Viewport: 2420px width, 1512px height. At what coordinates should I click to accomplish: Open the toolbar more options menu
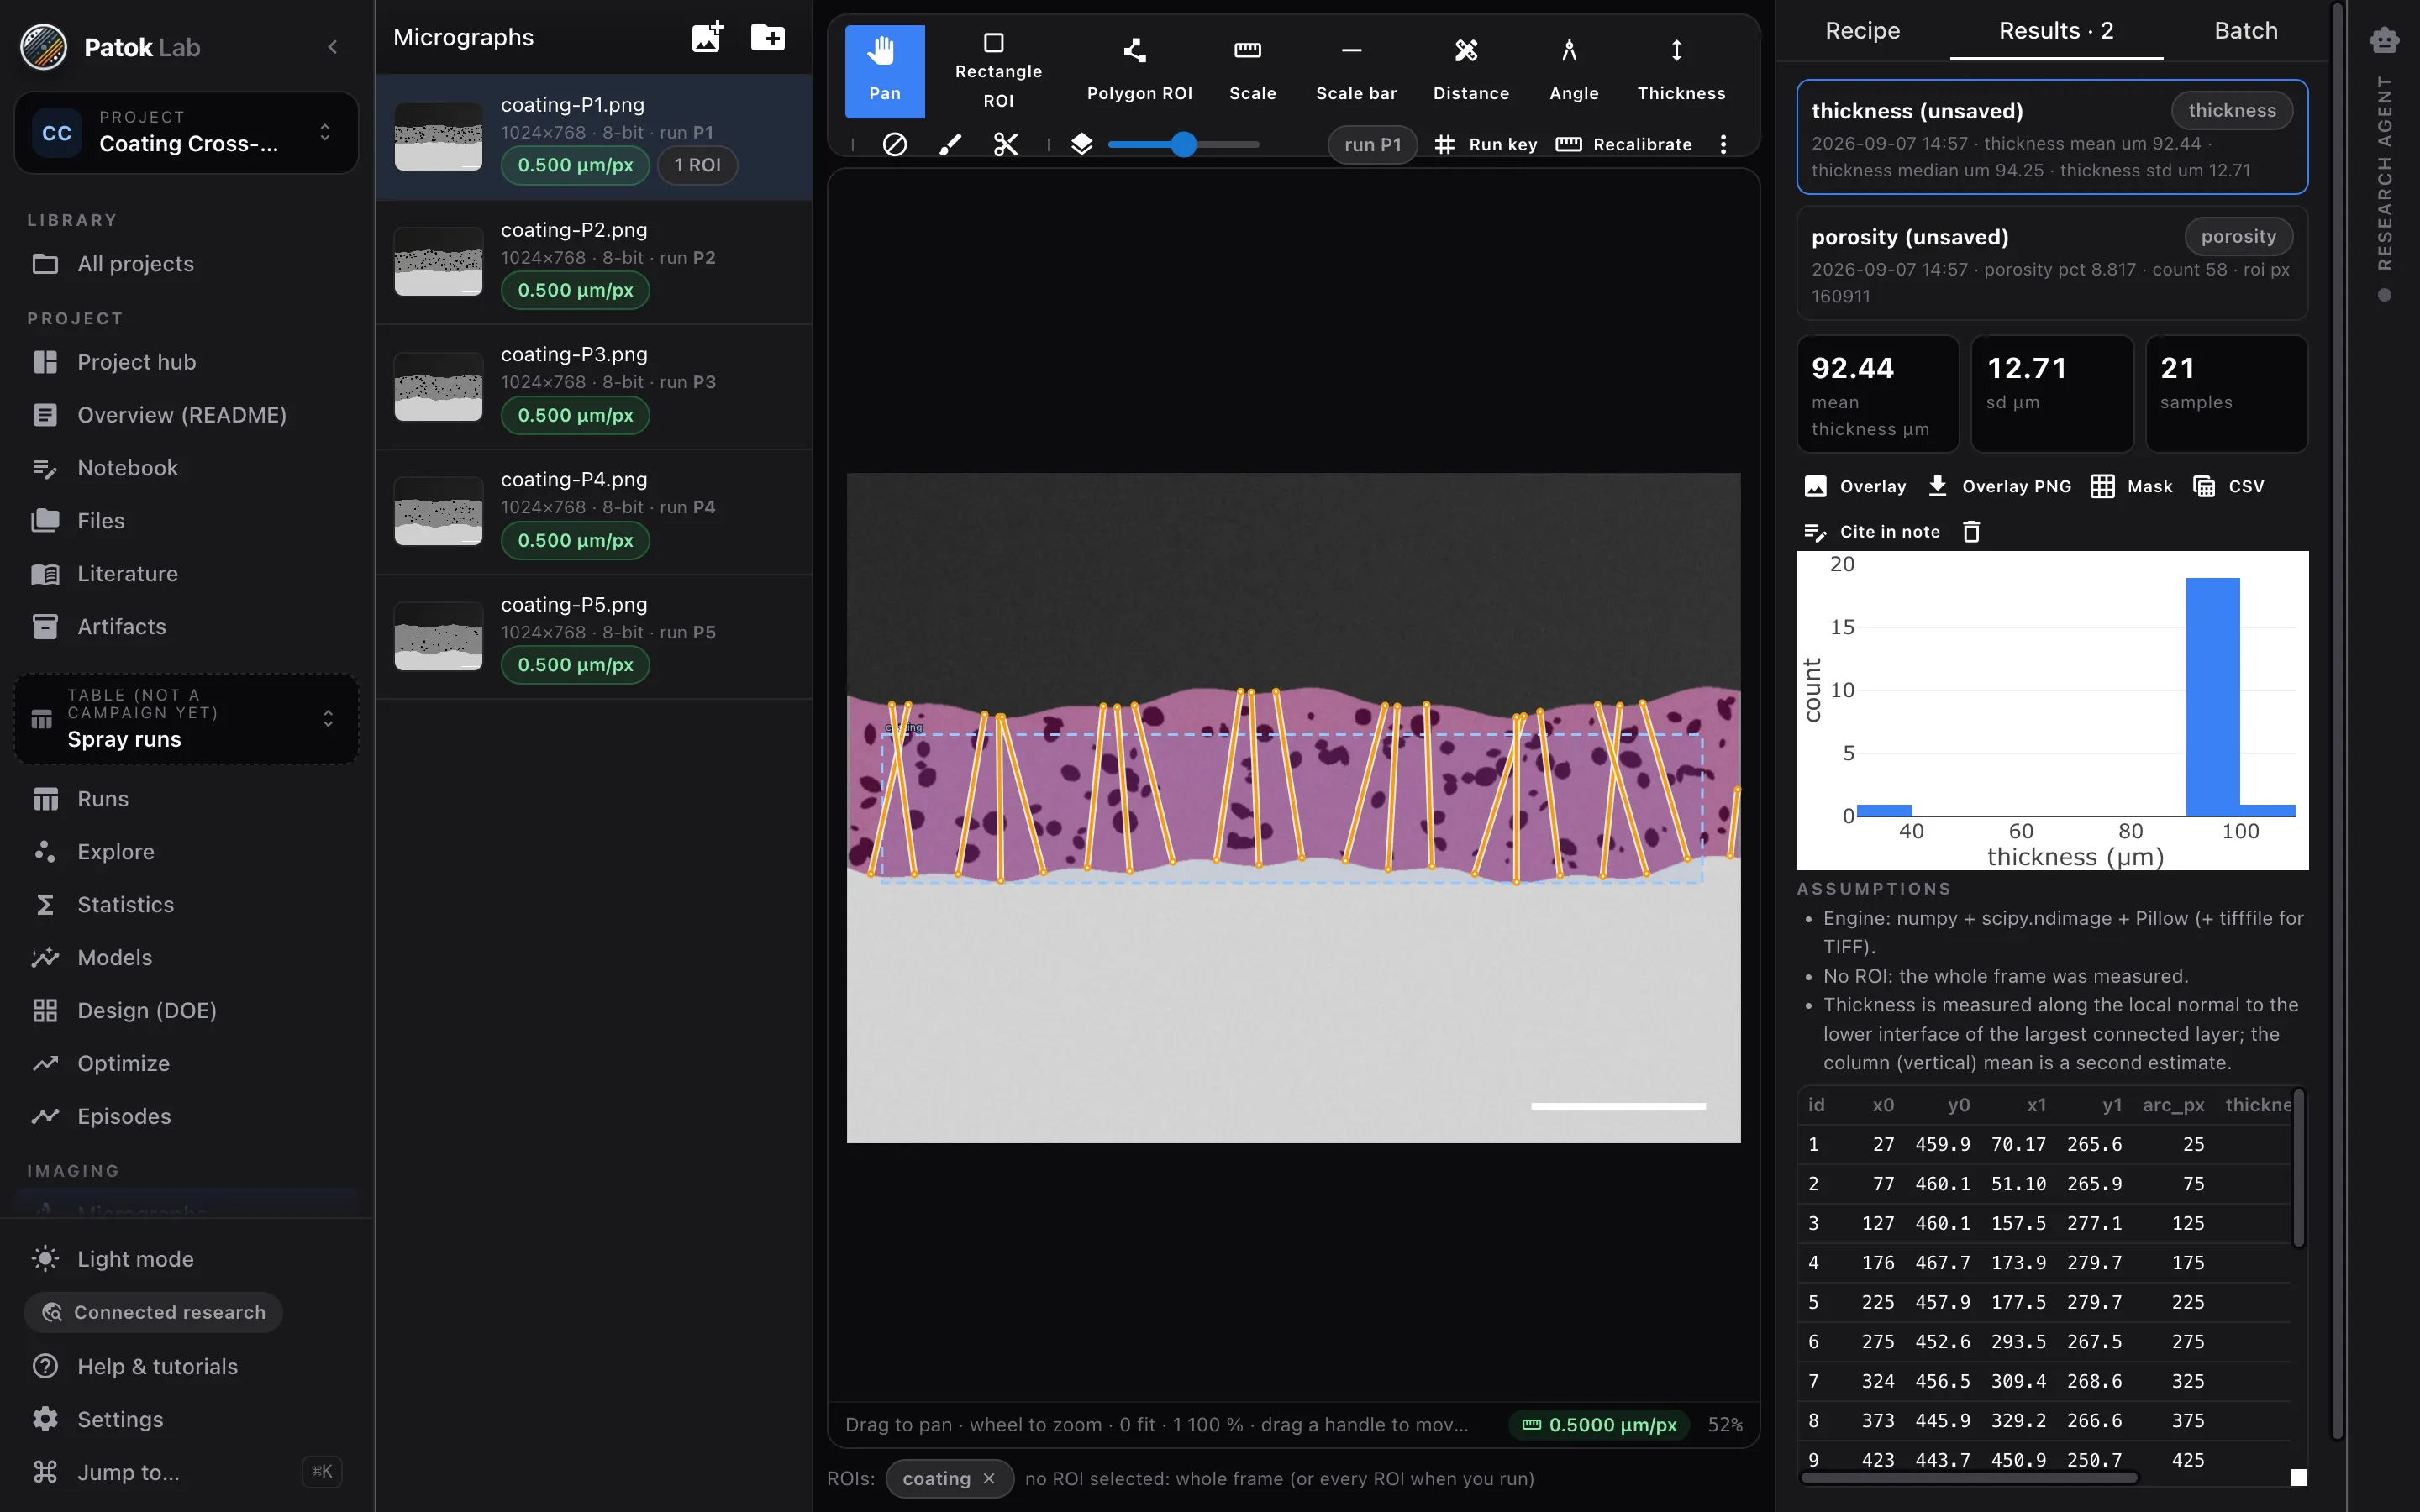pos(1723,144)
